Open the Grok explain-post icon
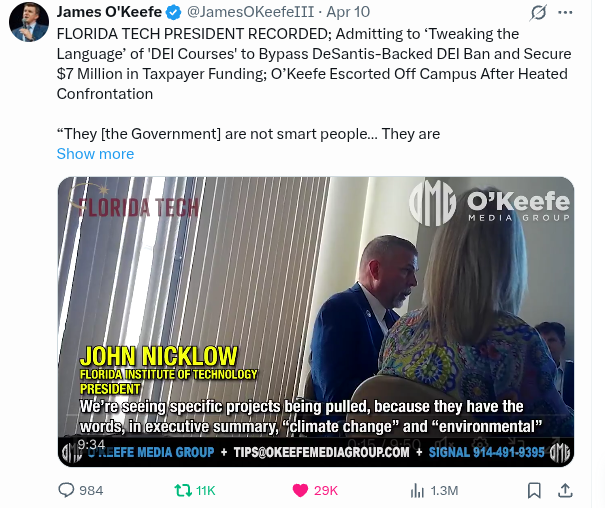 tap(538, 13)
